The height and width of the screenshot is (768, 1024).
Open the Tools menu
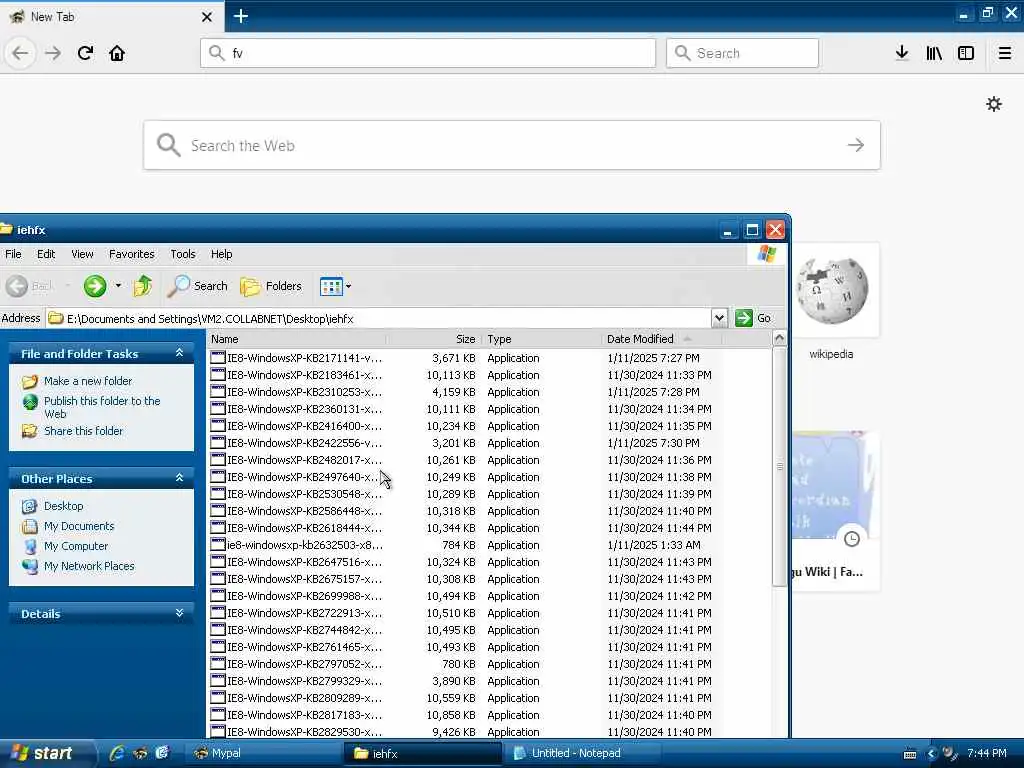click(183, 254)
